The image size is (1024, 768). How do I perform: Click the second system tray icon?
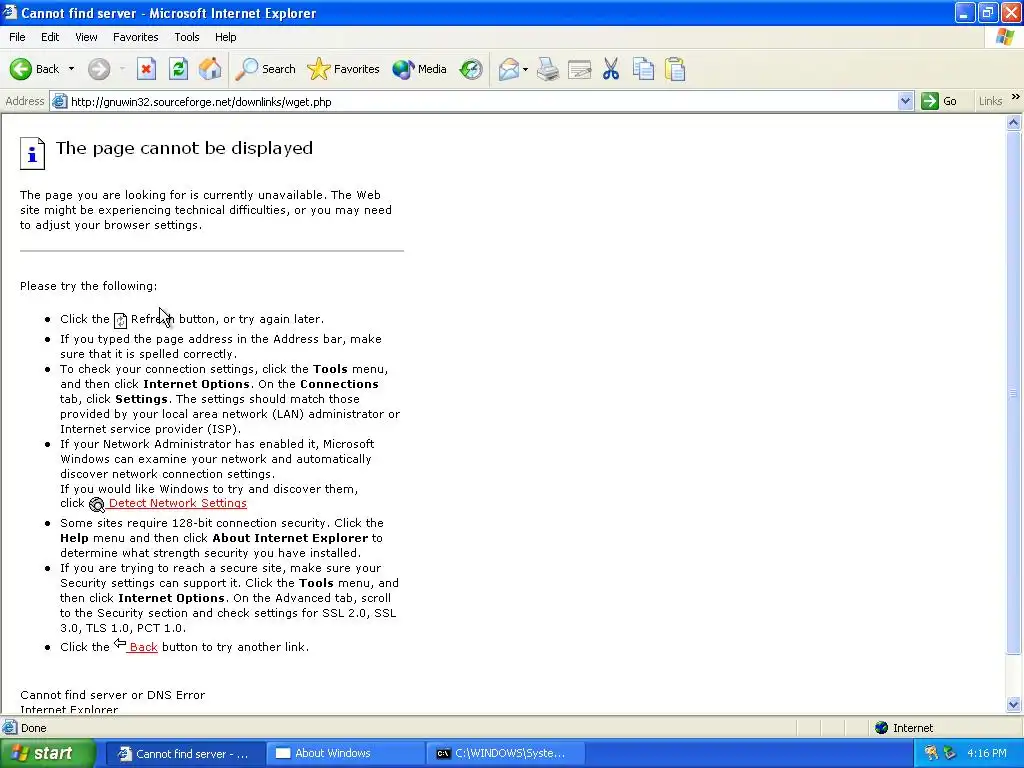click(950, 754)
